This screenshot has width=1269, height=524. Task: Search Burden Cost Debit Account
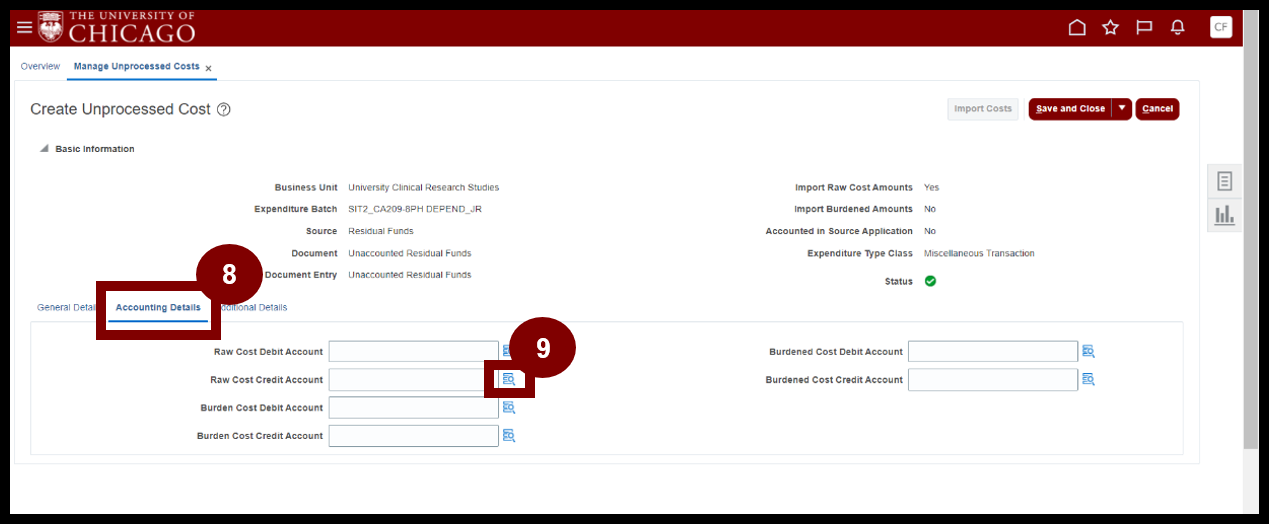pos(509,407)
